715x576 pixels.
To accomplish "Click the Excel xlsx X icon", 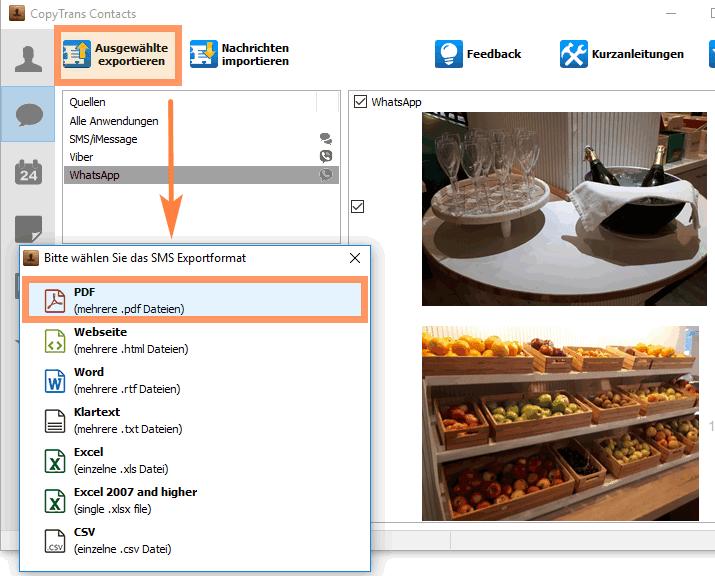I will click(55, 501).
